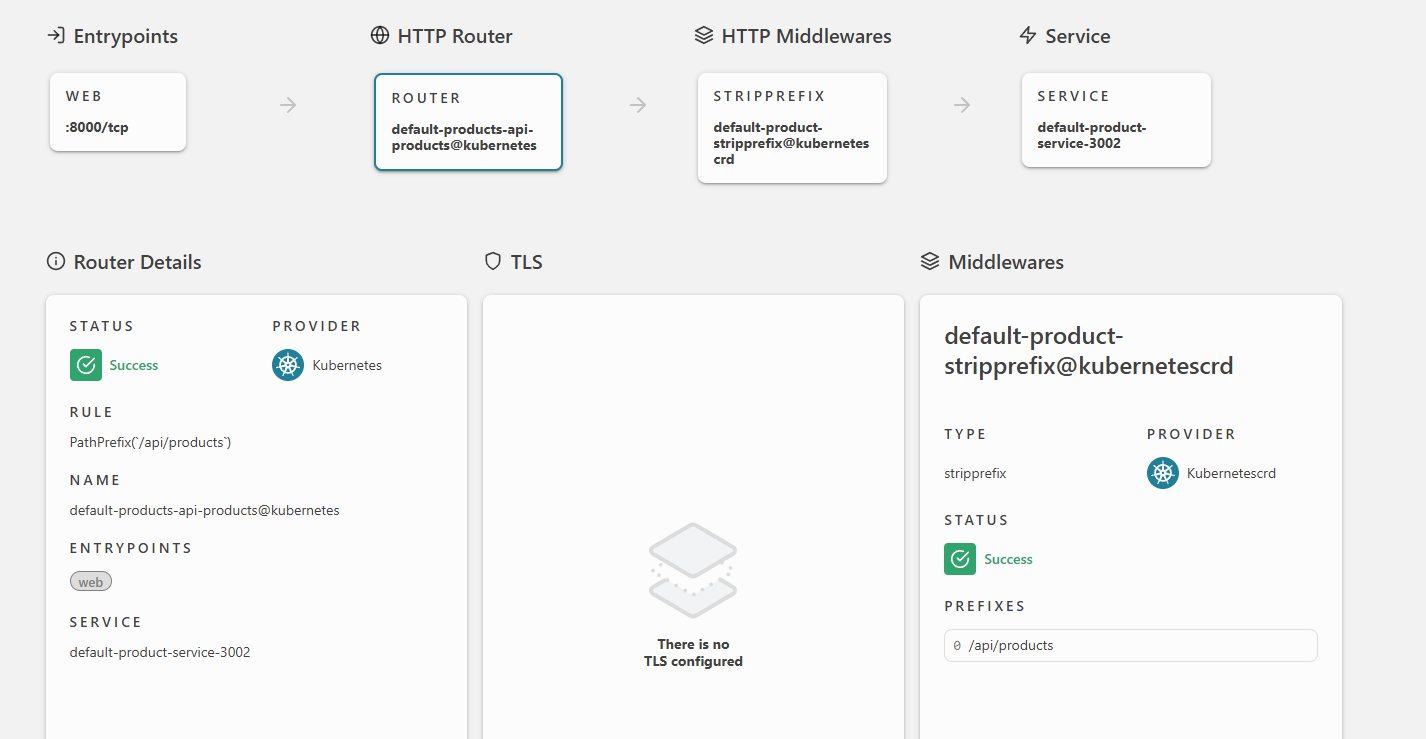Open the default-product-service-3002 service card
Screen dimensions: 1426x739
[1116, 120]
